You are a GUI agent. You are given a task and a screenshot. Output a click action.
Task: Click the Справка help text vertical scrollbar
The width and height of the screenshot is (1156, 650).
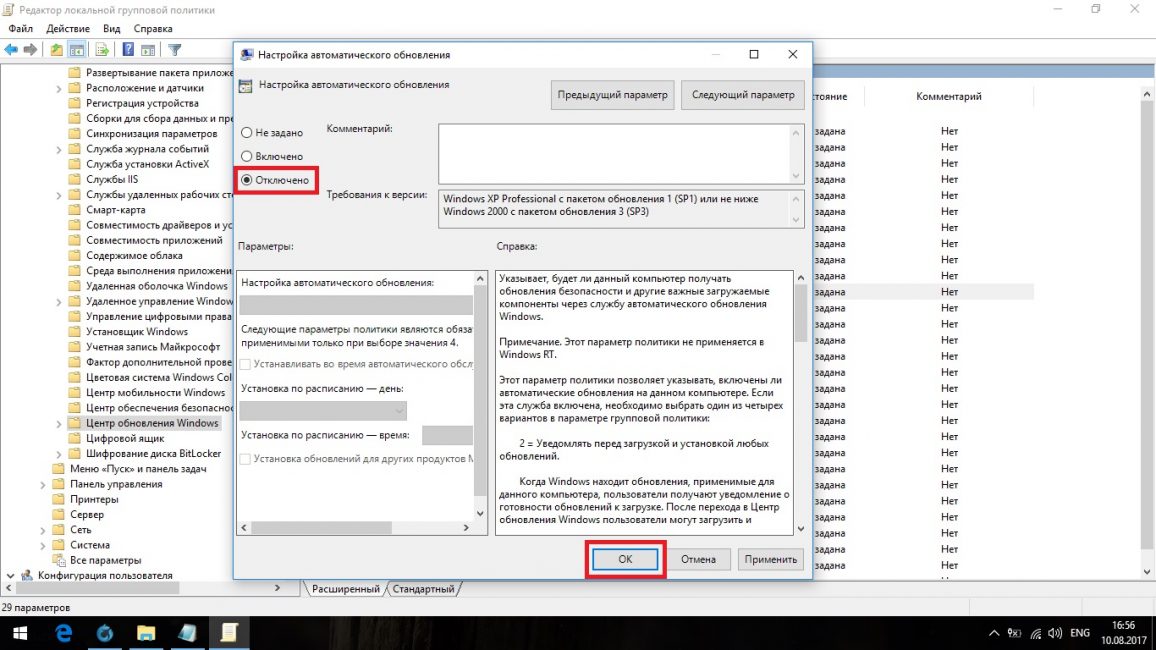point(801,402)
